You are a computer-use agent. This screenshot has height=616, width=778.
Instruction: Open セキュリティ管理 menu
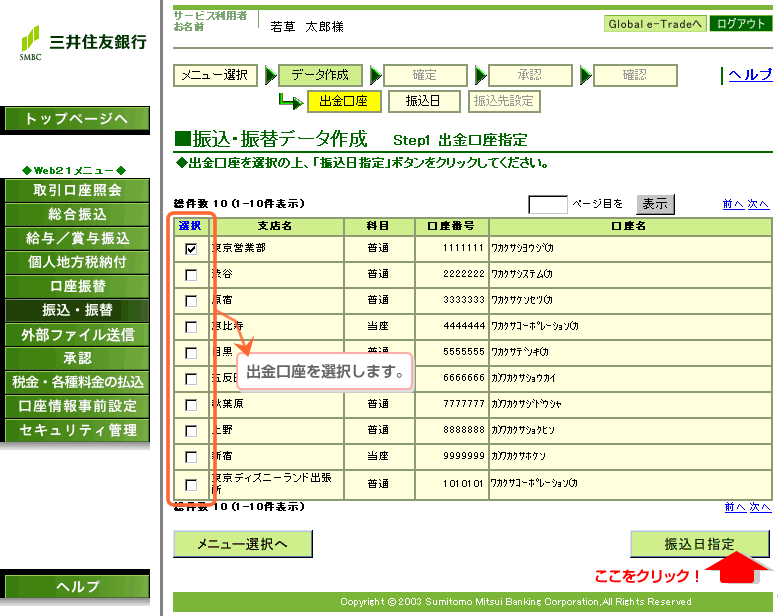(x=77, y=430)
